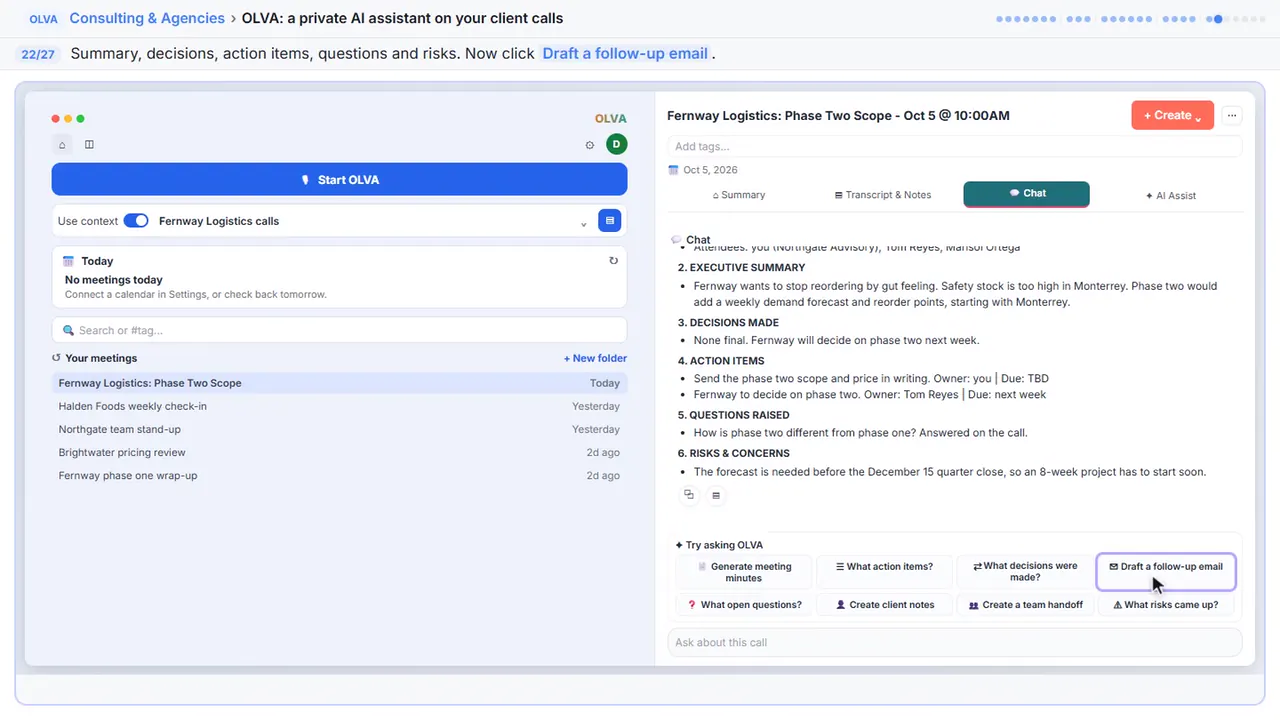
Task: Click the list icon below chat response
Action: tap(716, 494)
